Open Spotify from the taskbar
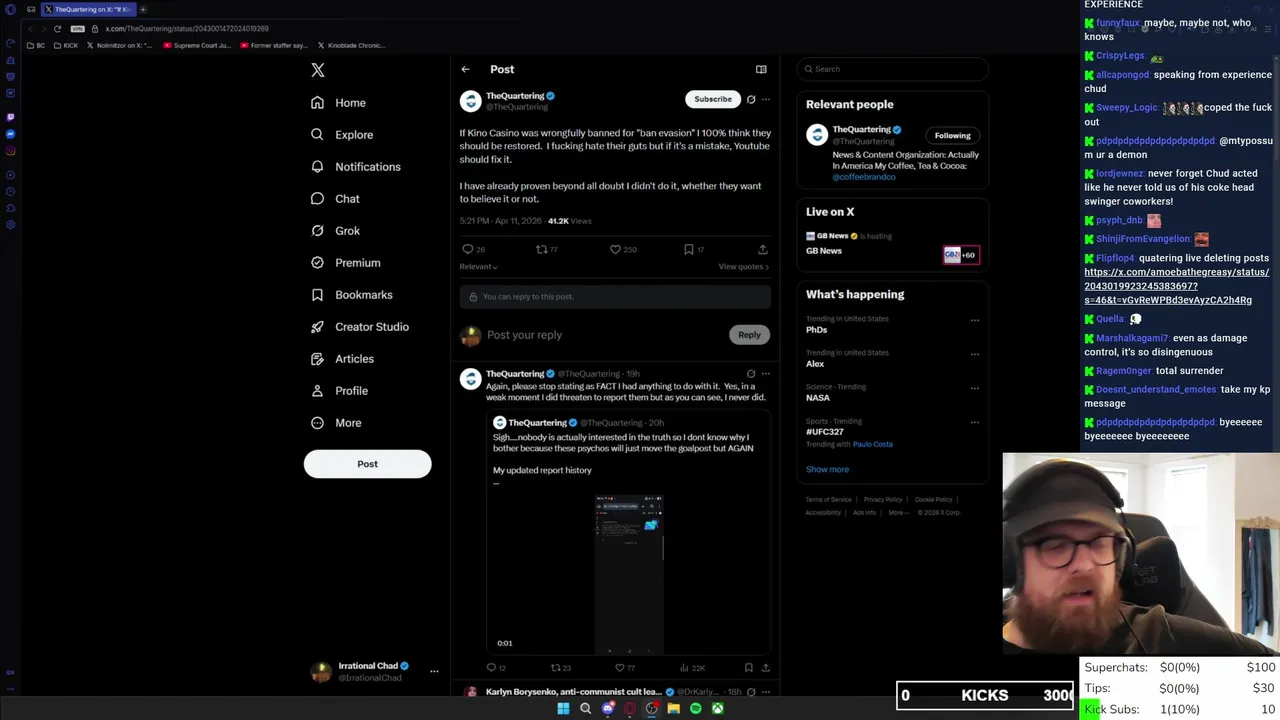 (x=695, y=708)
